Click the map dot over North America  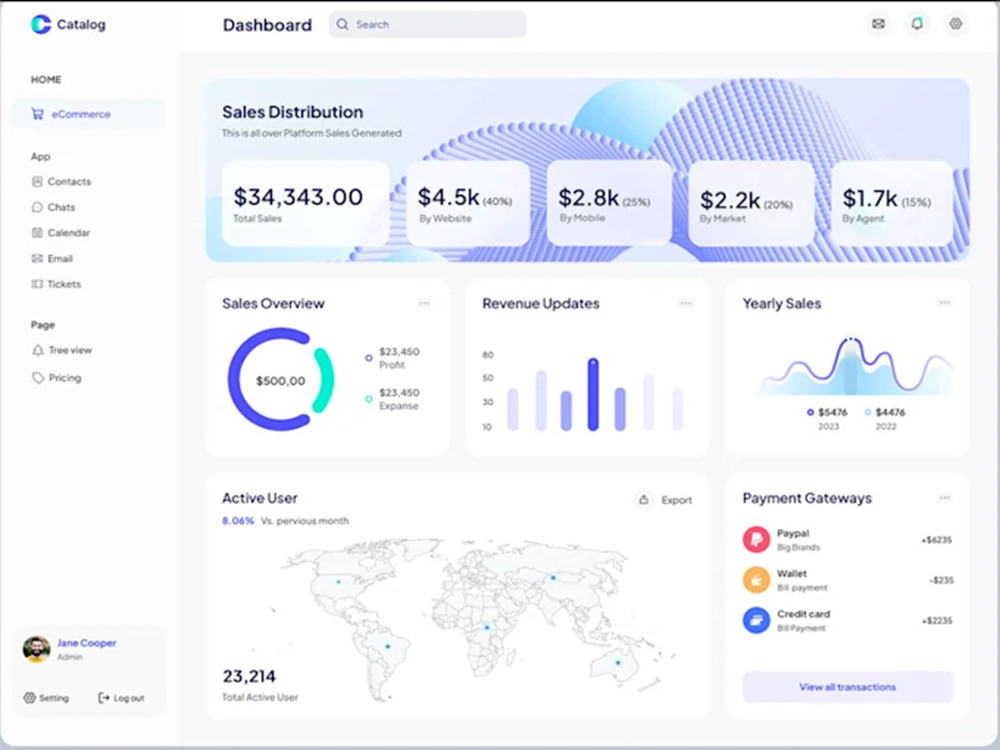coord(338,582)
